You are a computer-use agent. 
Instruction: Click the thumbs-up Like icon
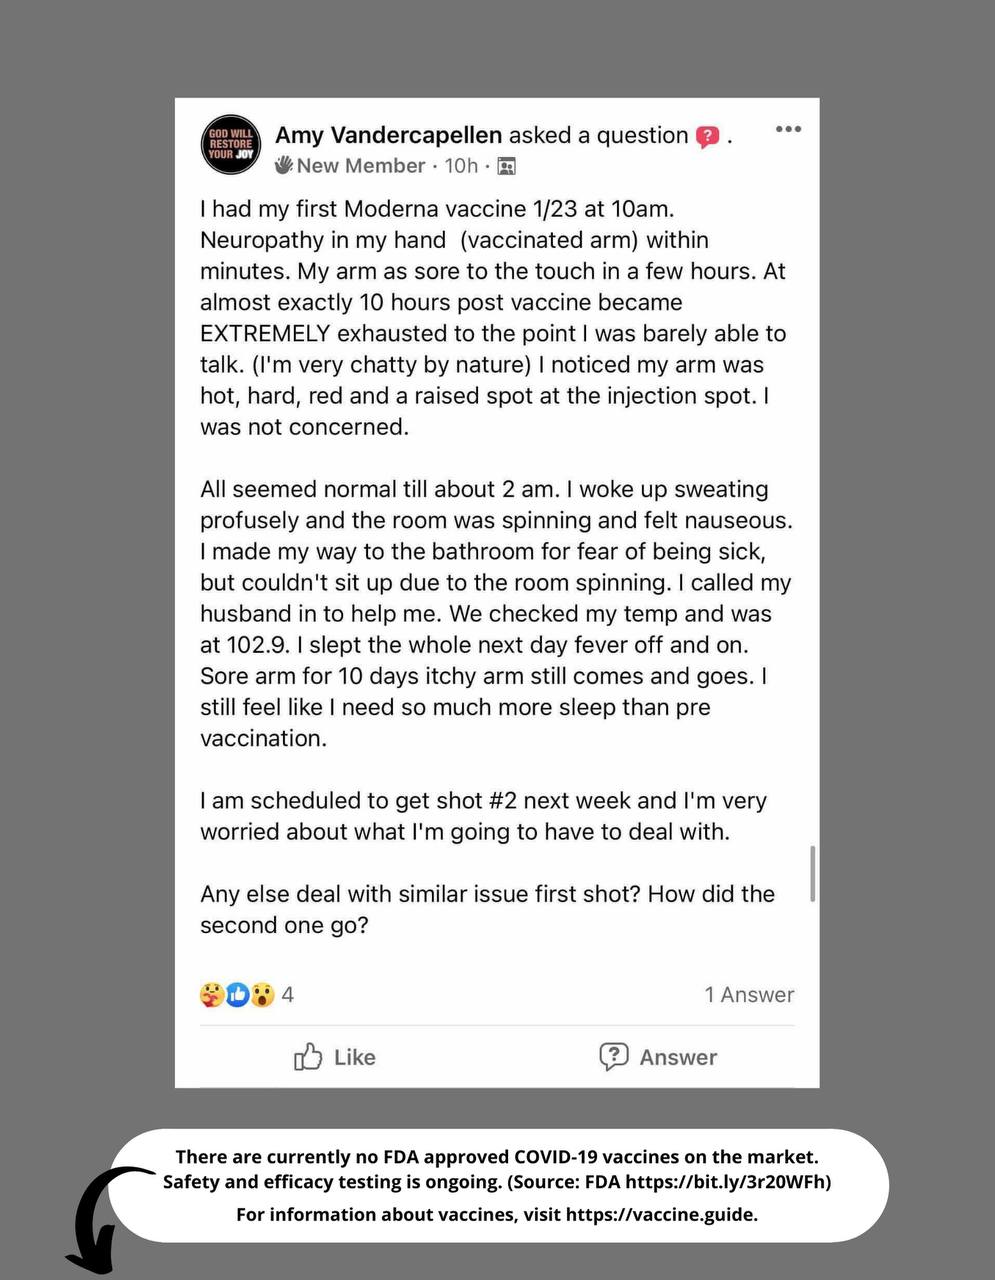tap(308, 1057)
